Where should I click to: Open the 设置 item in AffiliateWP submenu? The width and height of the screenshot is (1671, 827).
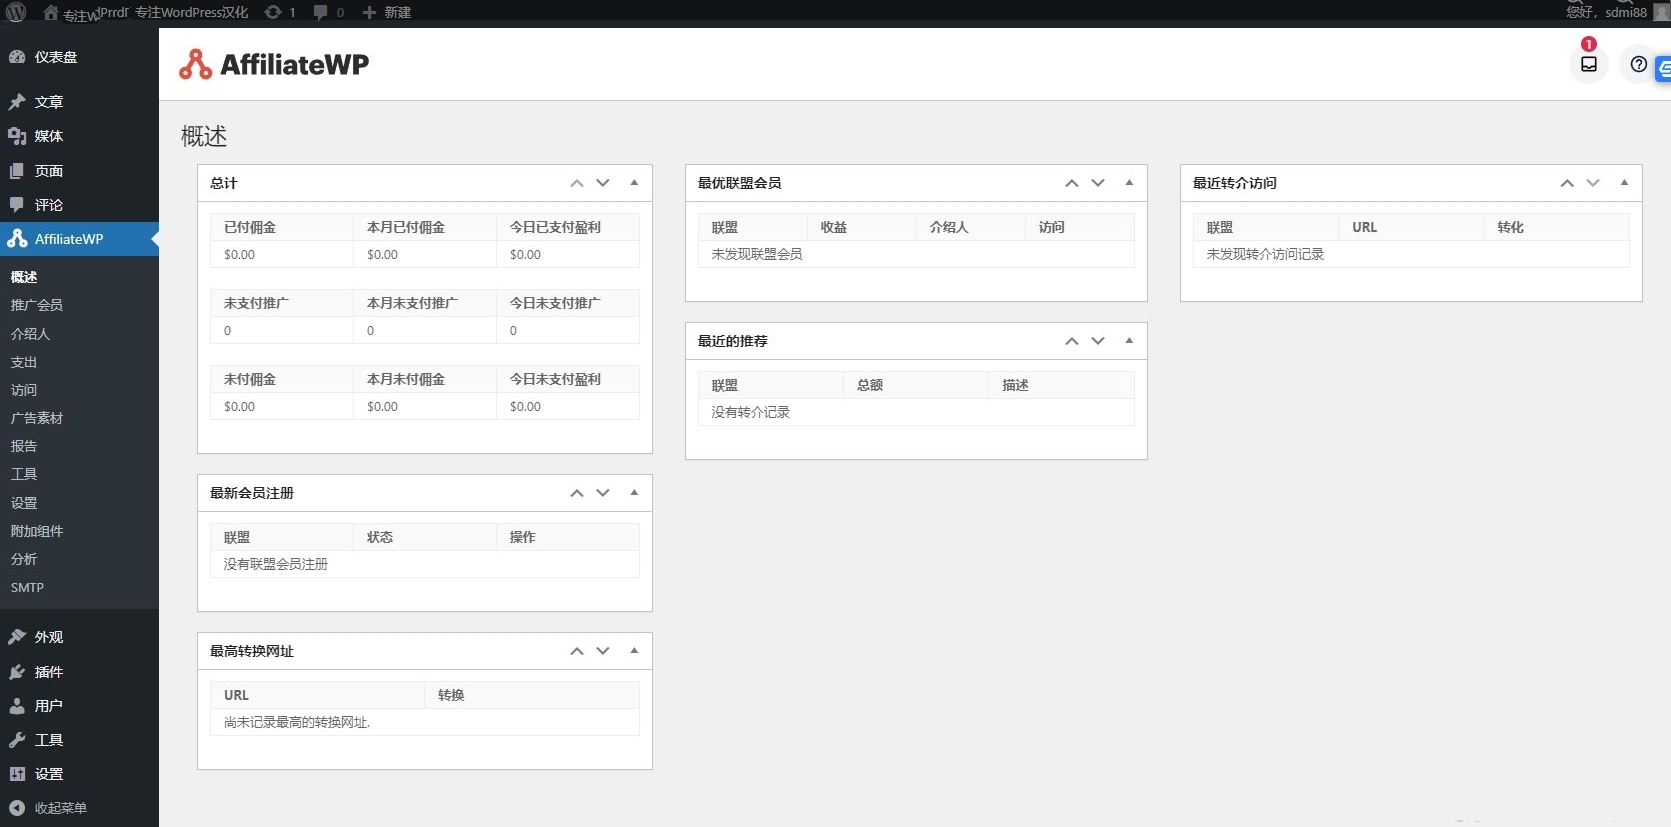pyautogui.click(x=24, y=503)
